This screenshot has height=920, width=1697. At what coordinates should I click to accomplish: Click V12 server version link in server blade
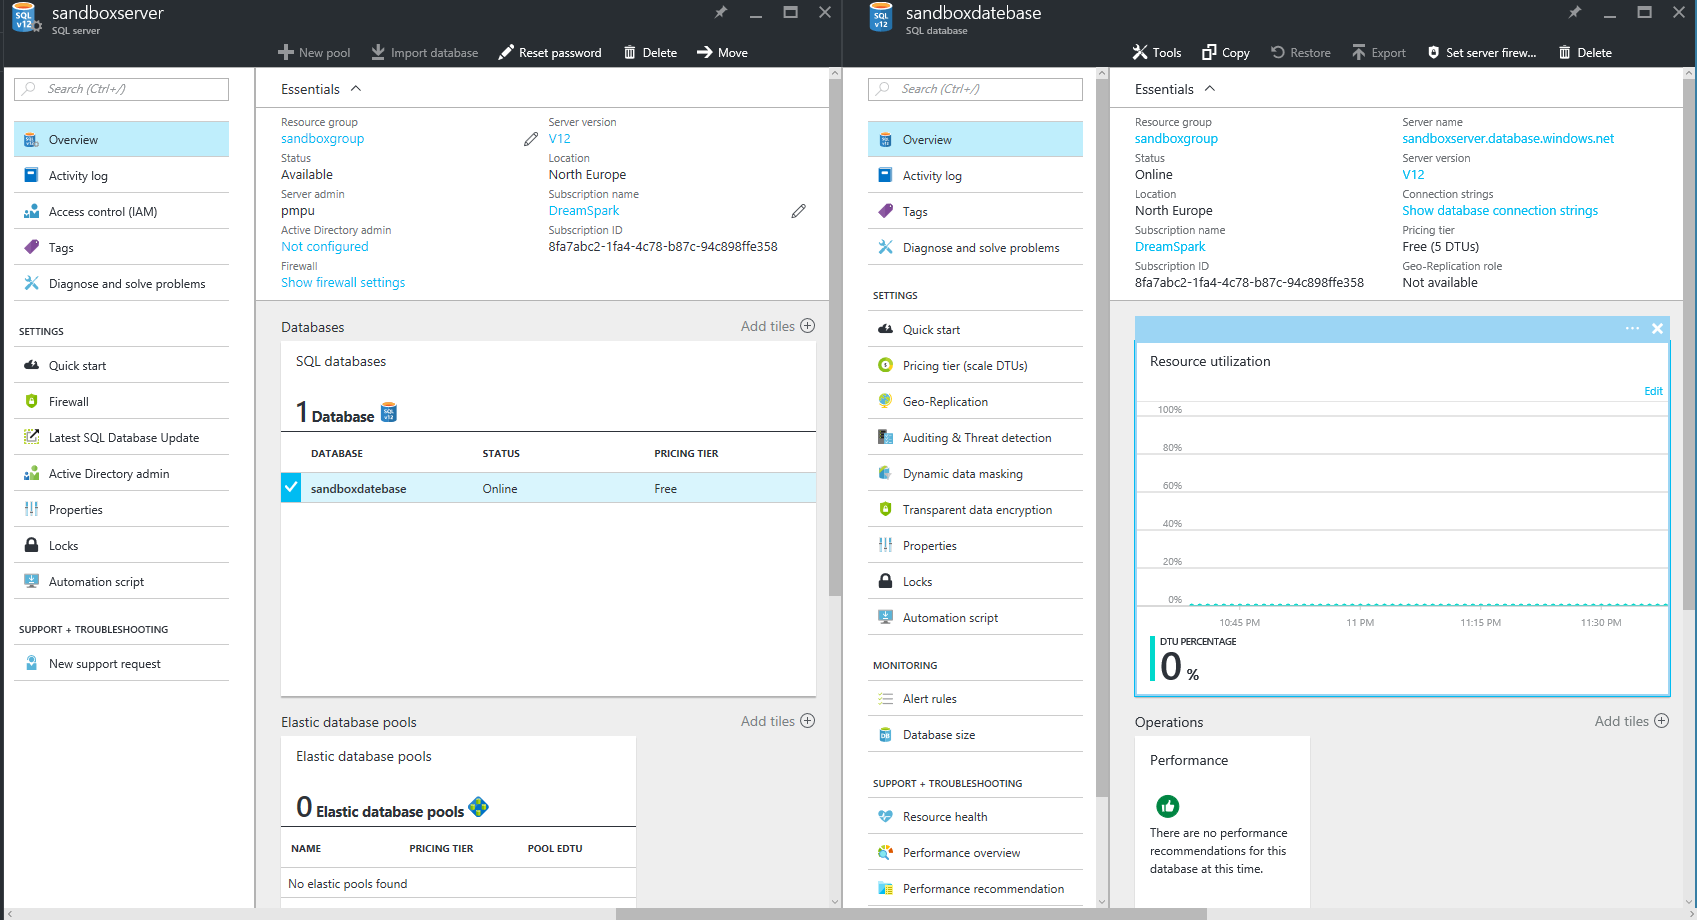(x=559, y=139)
